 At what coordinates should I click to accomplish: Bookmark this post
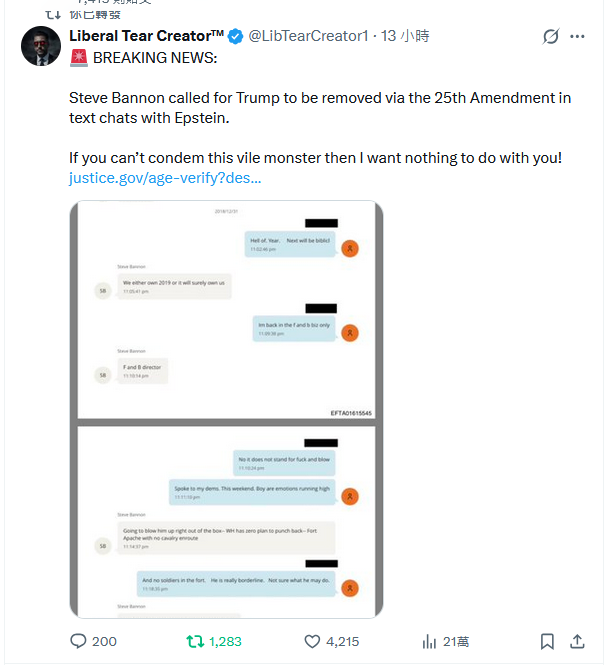tap(547, 641)
